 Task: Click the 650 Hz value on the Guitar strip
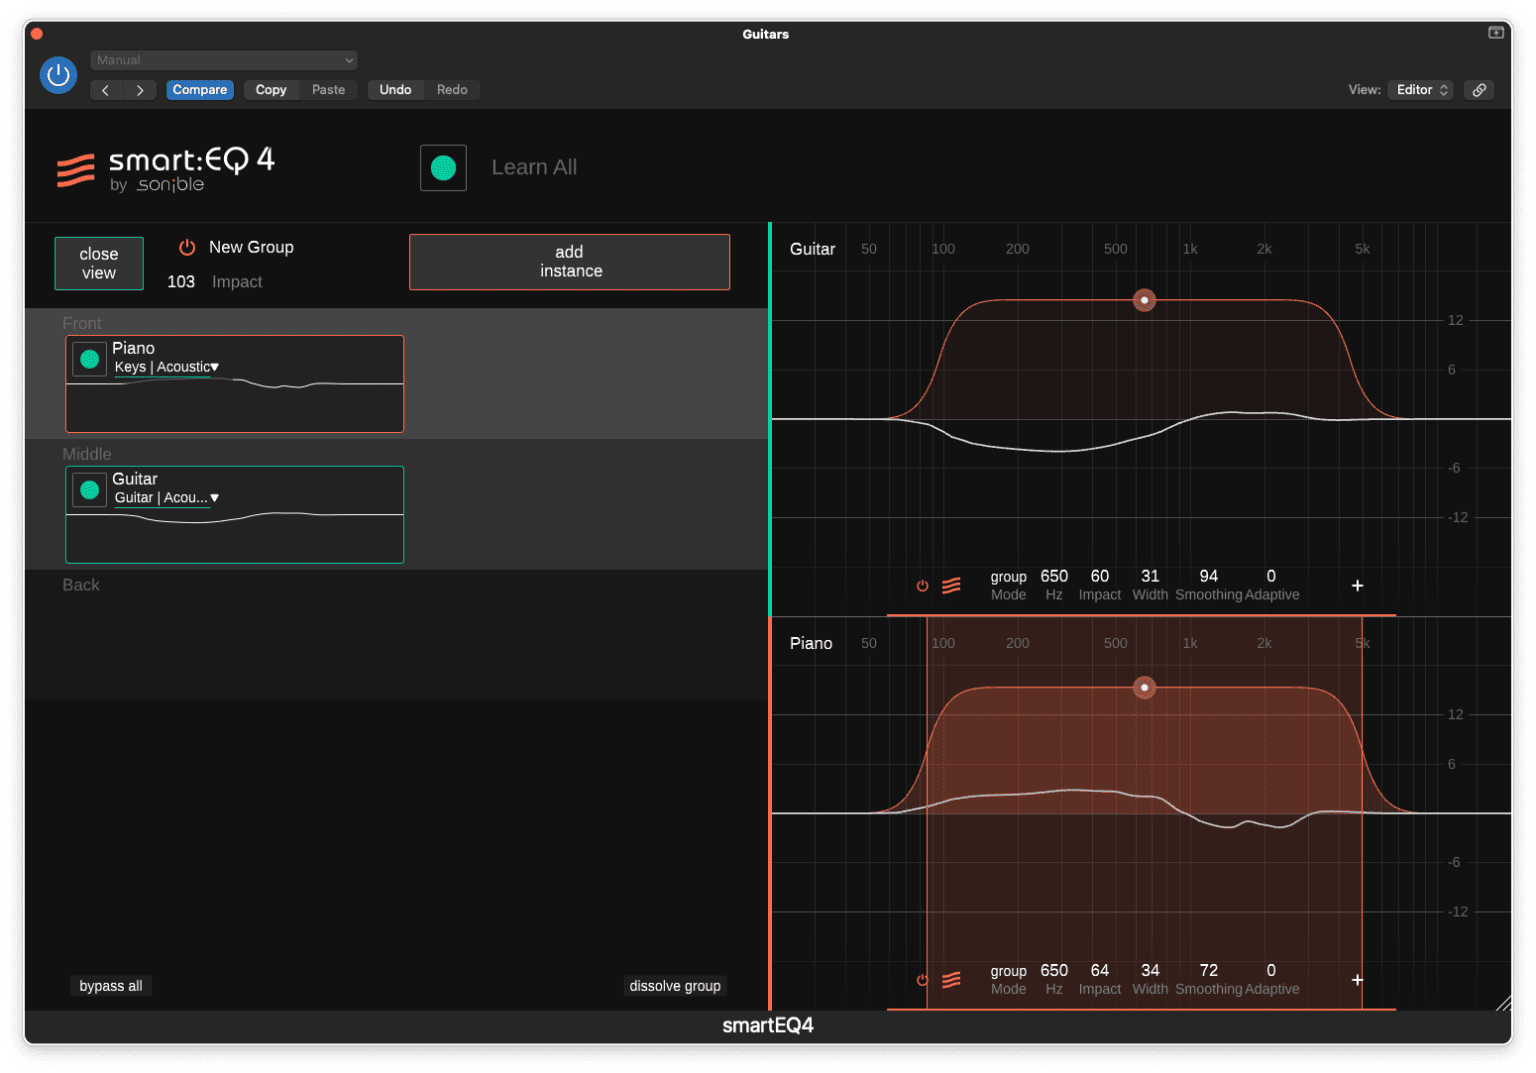(x=1053, y=576)
